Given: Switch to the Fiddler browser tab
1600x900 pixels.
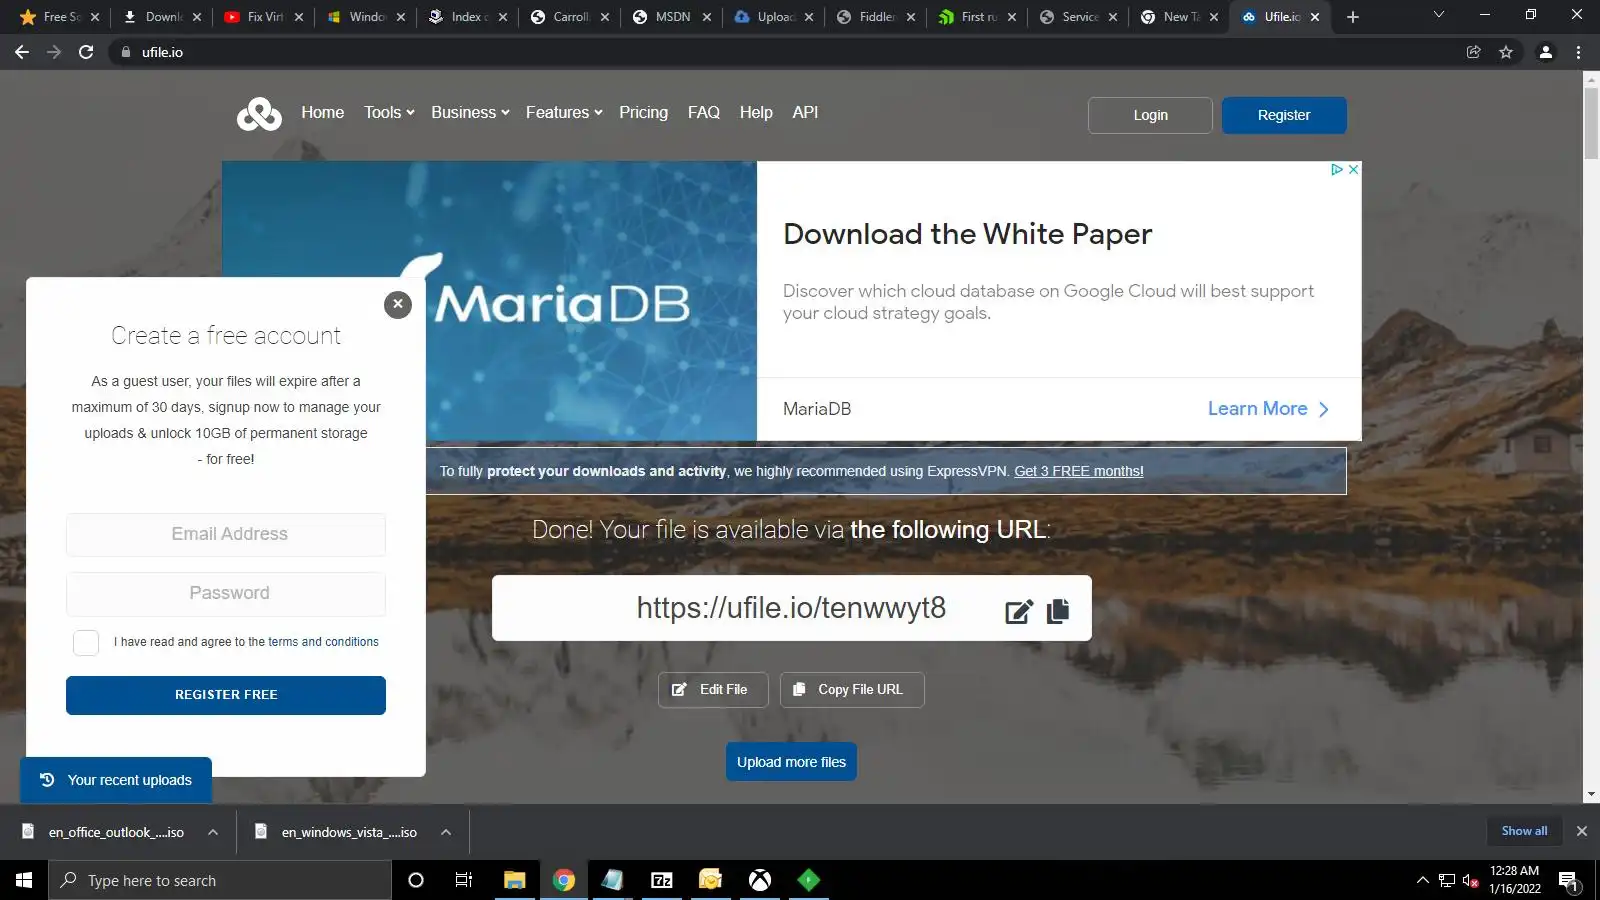Looking at the screenshot, I should (x=875, y=17).
